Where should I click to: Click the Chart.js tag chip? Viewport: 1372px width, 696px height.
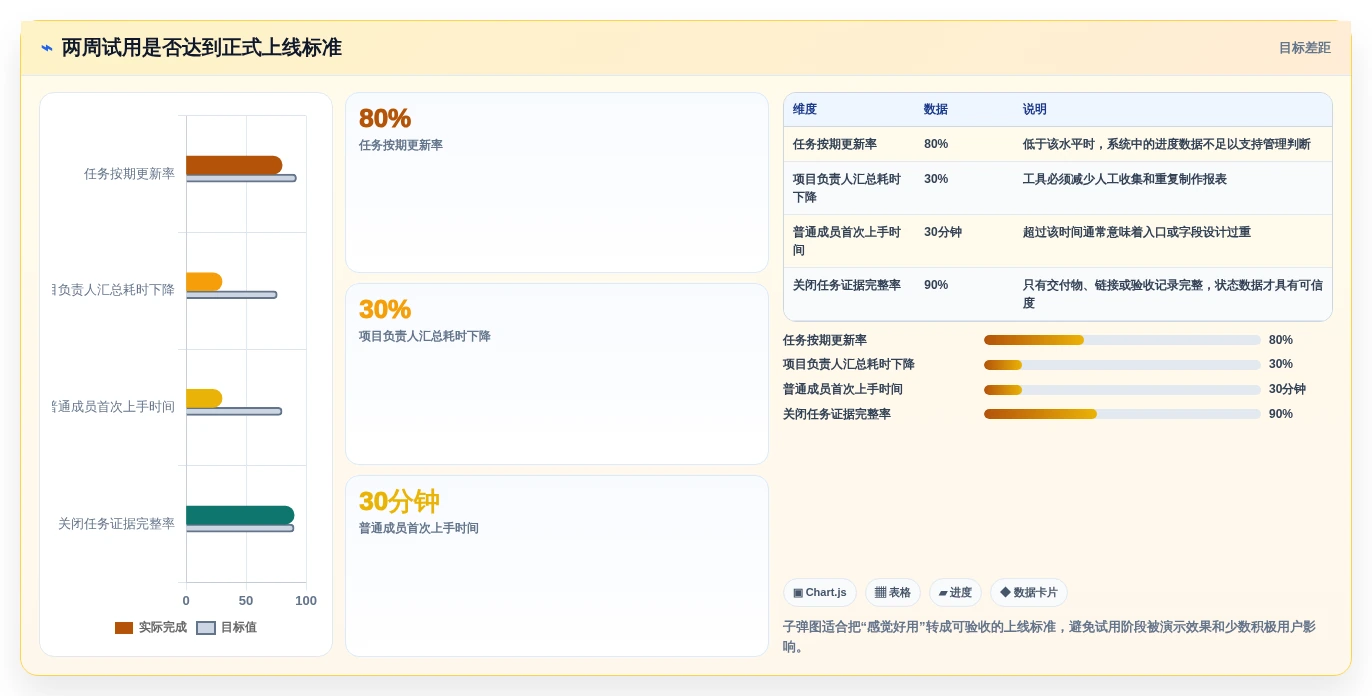(820, 593)
